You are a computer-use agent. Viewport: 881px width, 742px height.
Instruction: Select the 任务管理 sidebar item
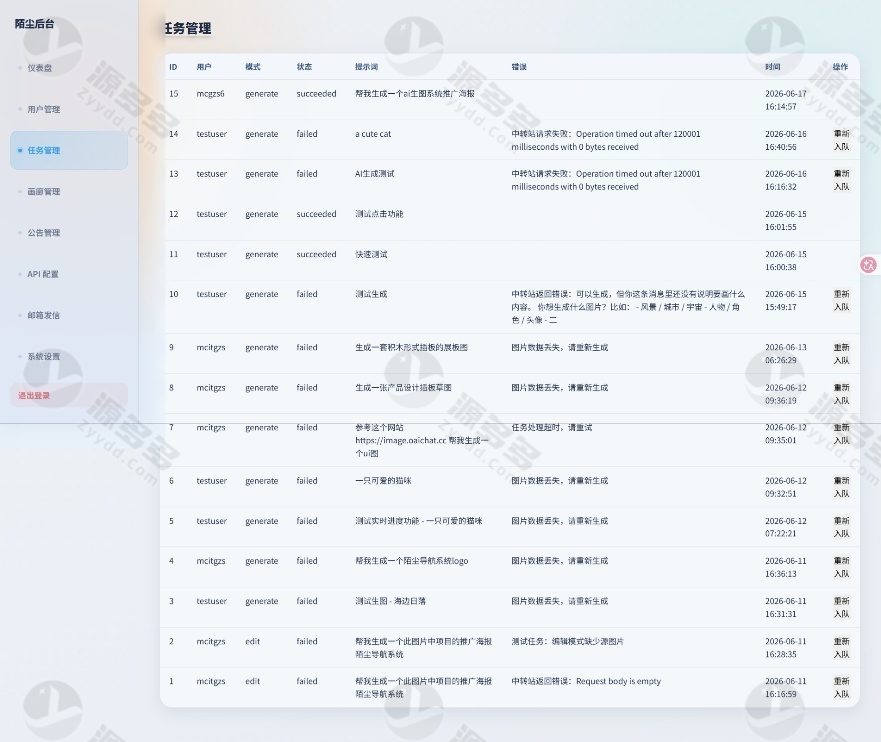click(x=69, y=151)
